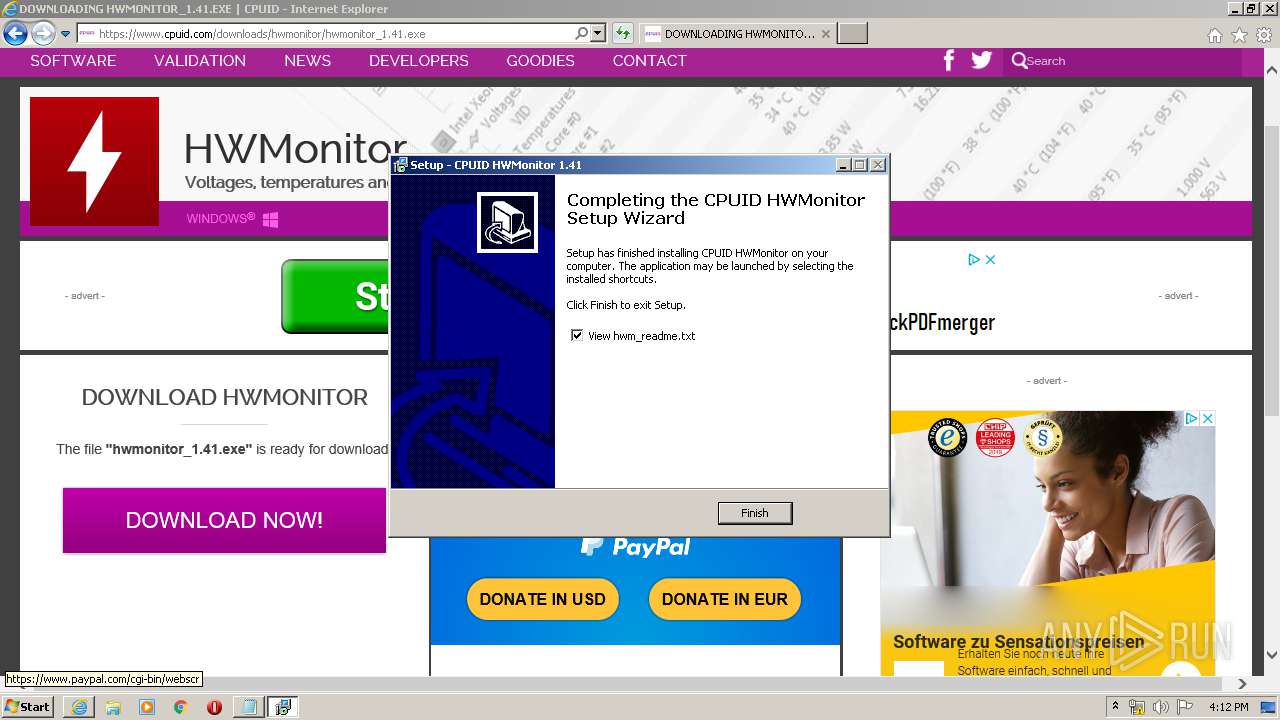
Task: Click the 4:12 PM system clock
Action: click(x=1228, y=707)
